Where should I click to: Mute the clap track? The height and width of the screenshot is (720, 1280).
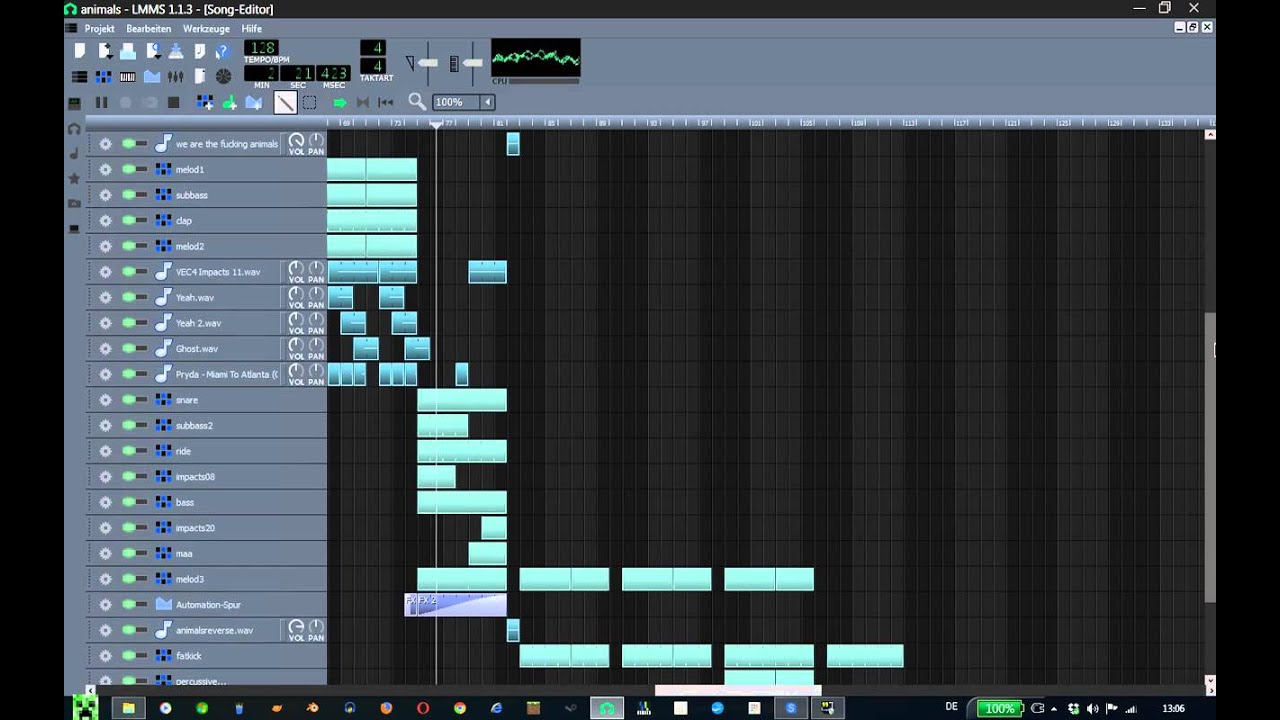pyautogui.click(x=128, y=220)
